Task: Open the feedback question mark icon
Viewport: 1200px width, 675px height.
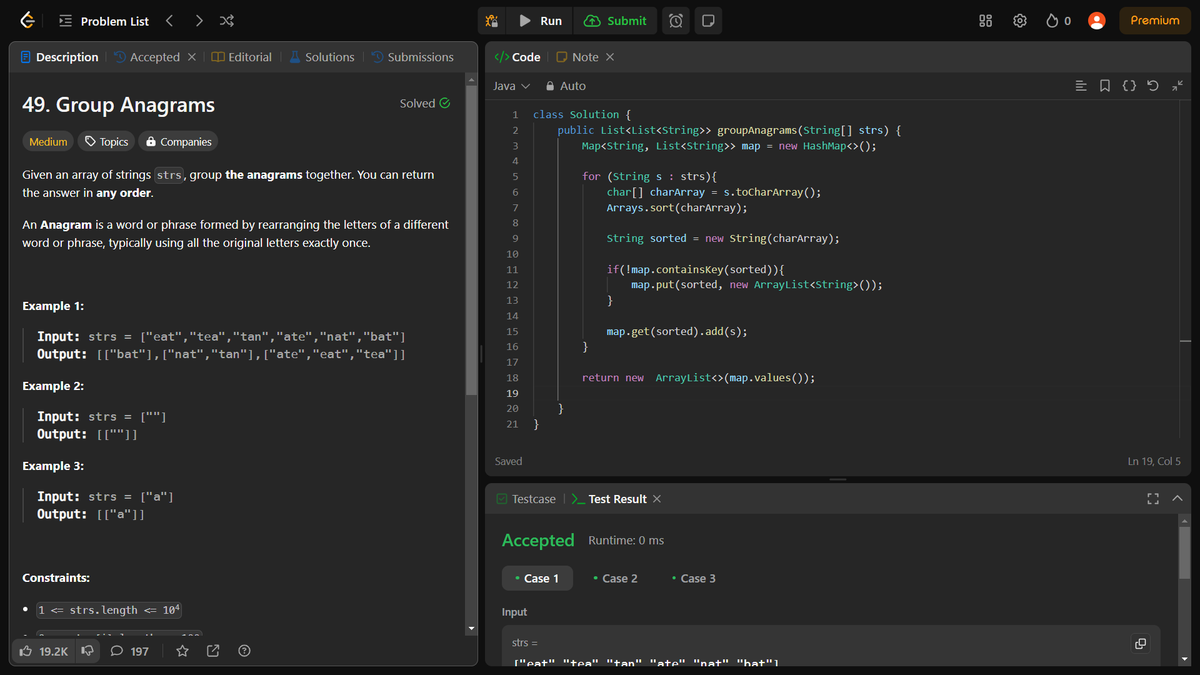Action: 244,651
